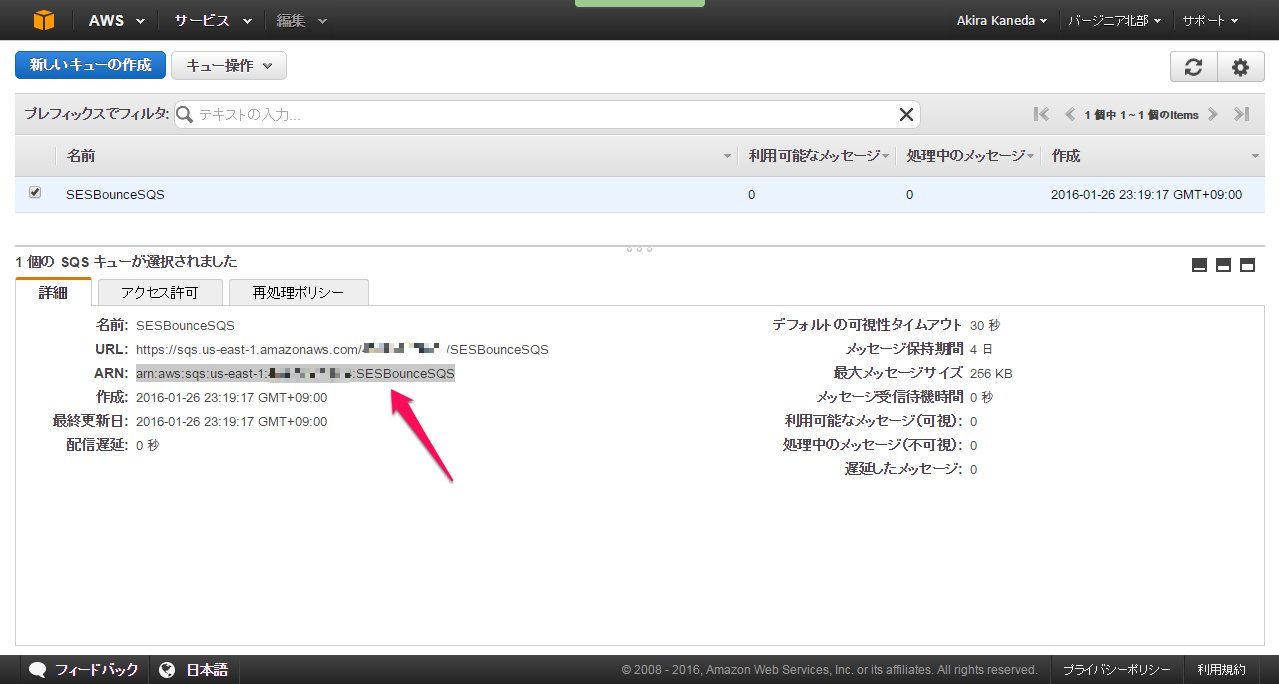Click the AWS orange cube logo

click(42, 20)
